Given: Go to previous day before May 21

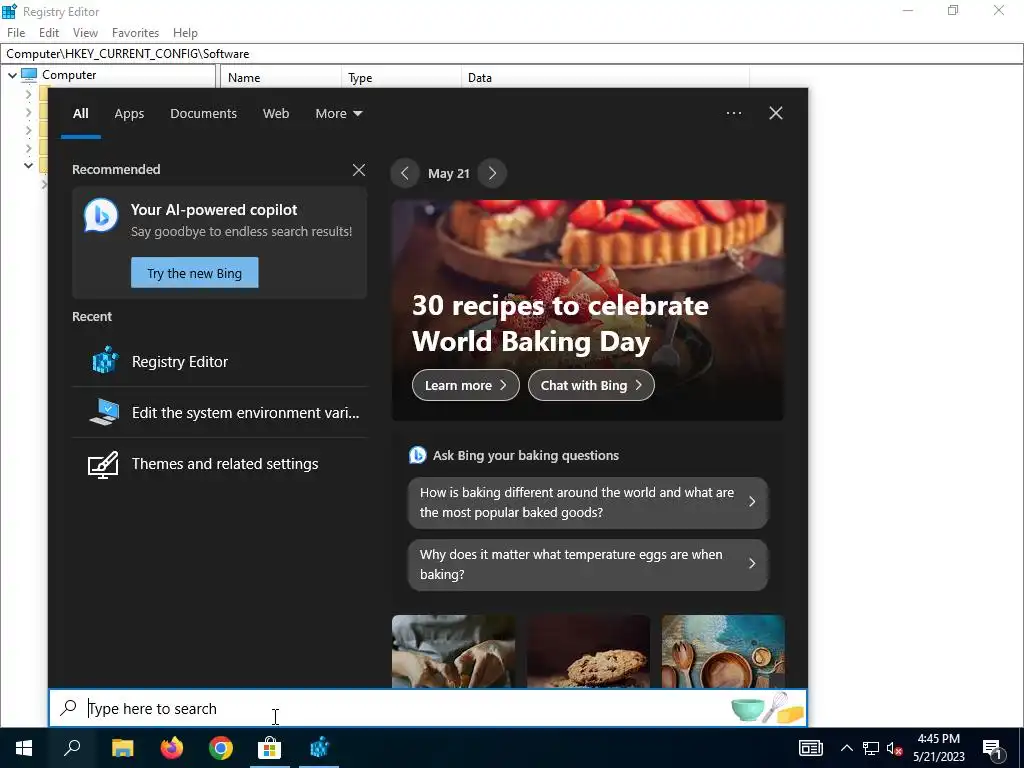Looking at the screenshot, I should (405, 173).
